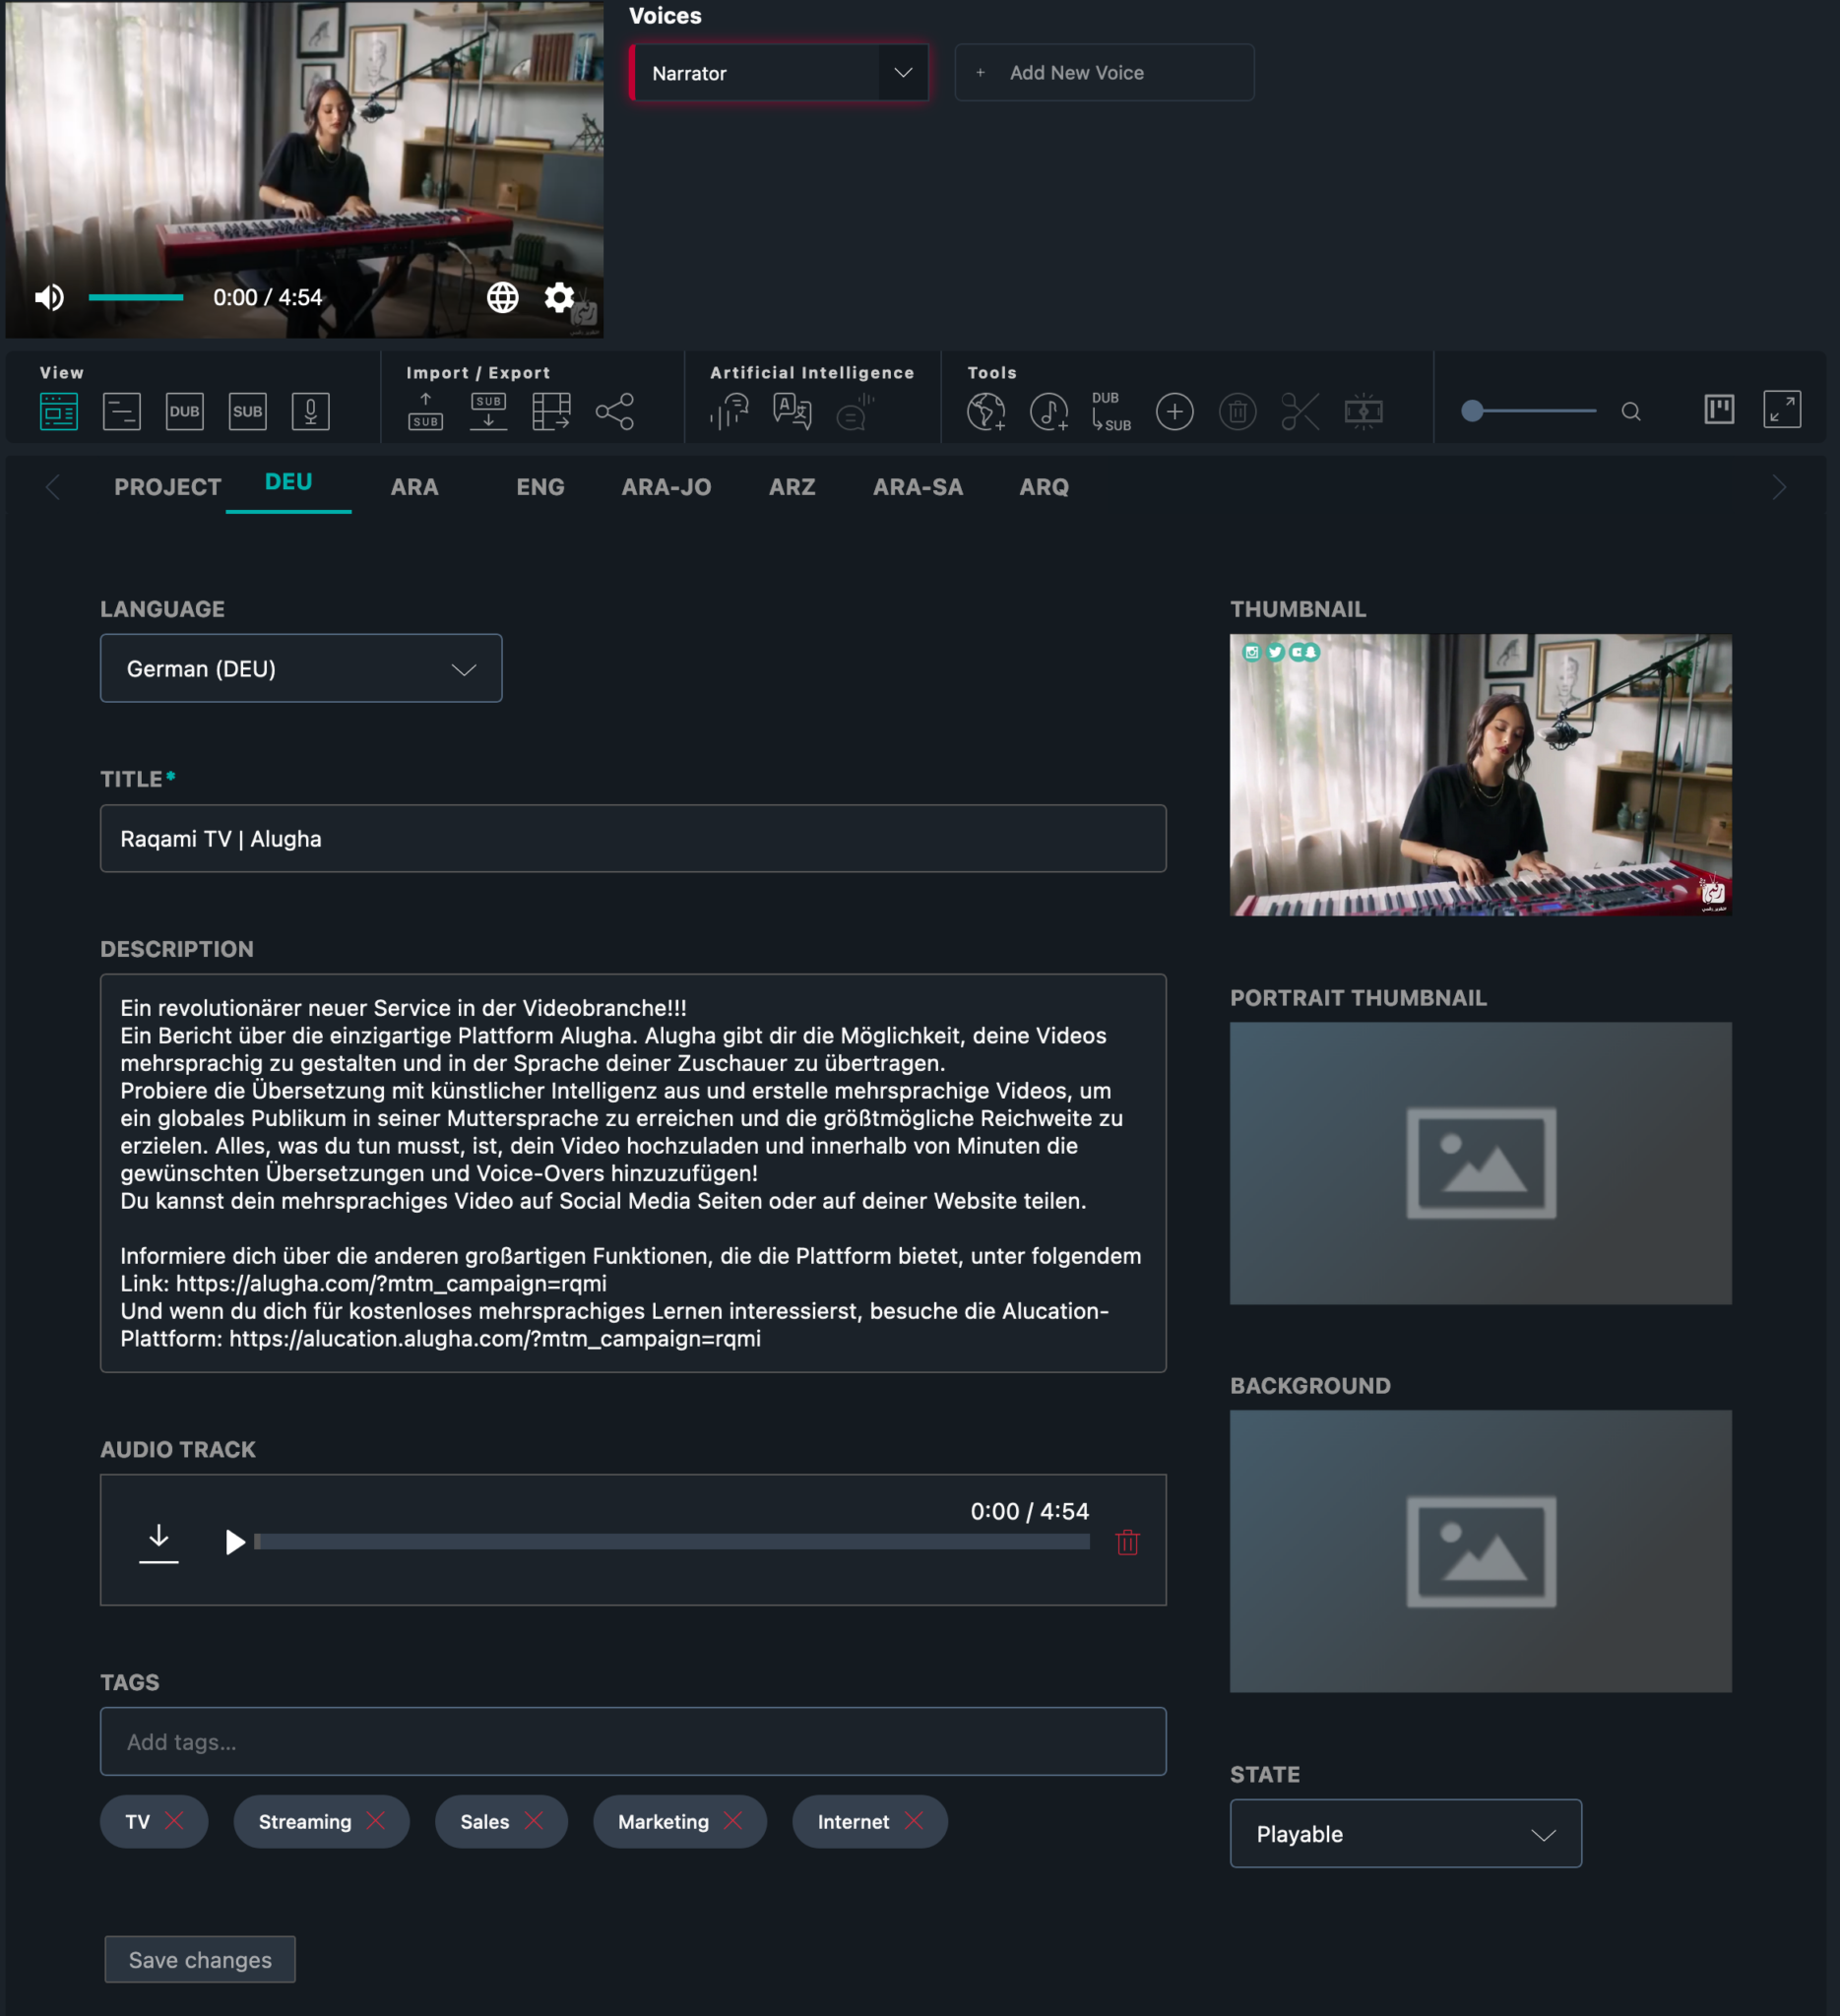Image resolution: width=1840 pixels, height=2016 pixels.
Task: Click the SUB view icon
Action: pos(247,411)
